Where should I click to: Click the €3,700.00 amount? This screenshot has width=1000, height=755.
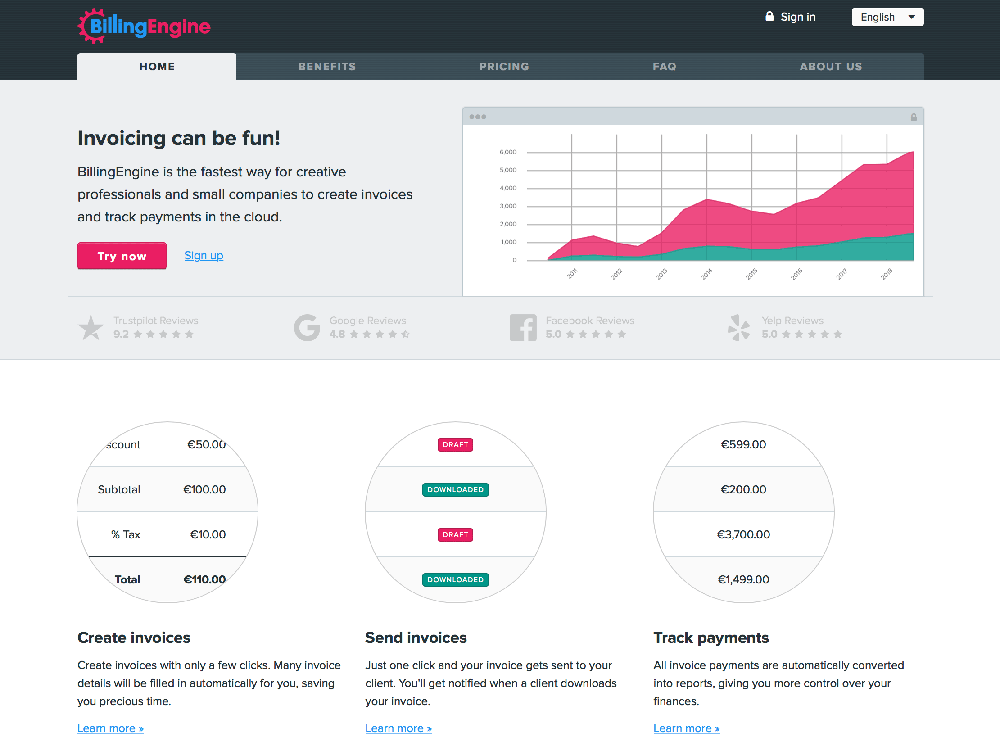pyautogui.click(x=744, y=534)
